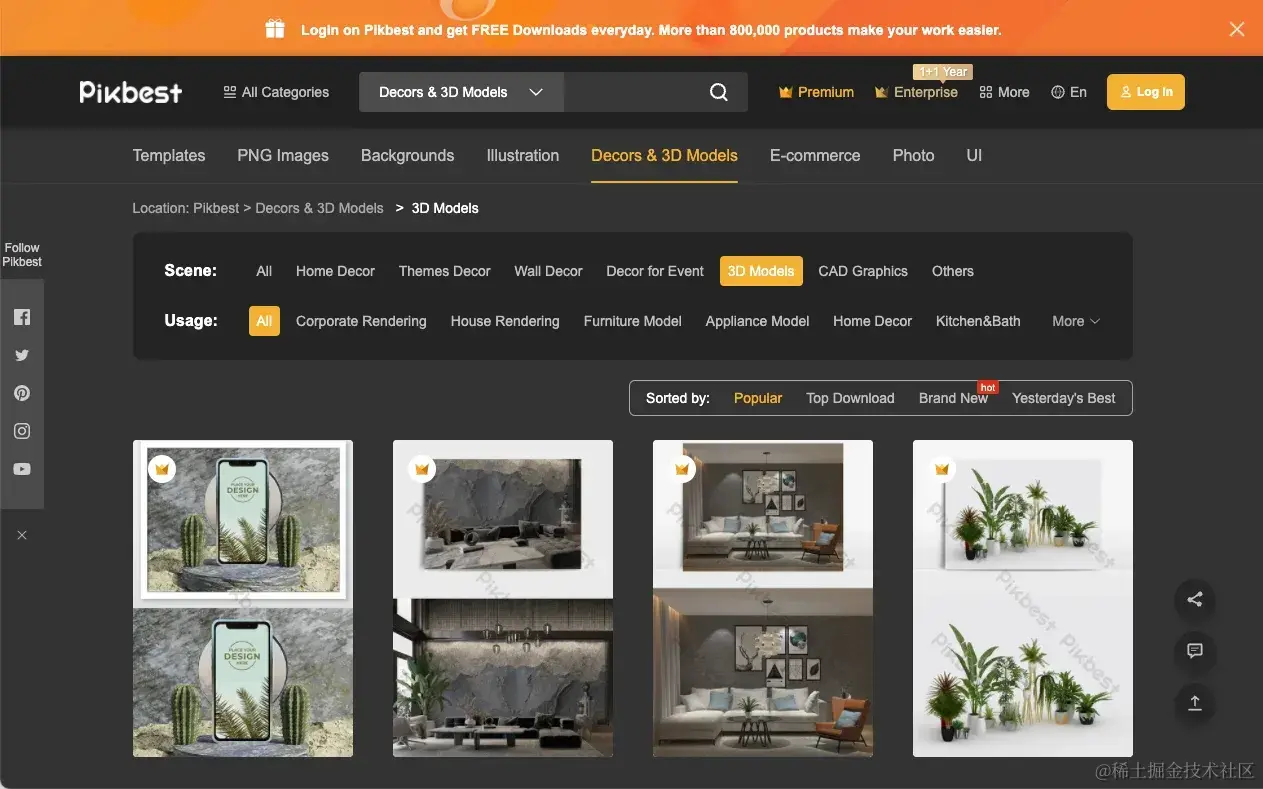The image size is (1263, 789).
Task: Switch to UI tab
Action: 974,155
